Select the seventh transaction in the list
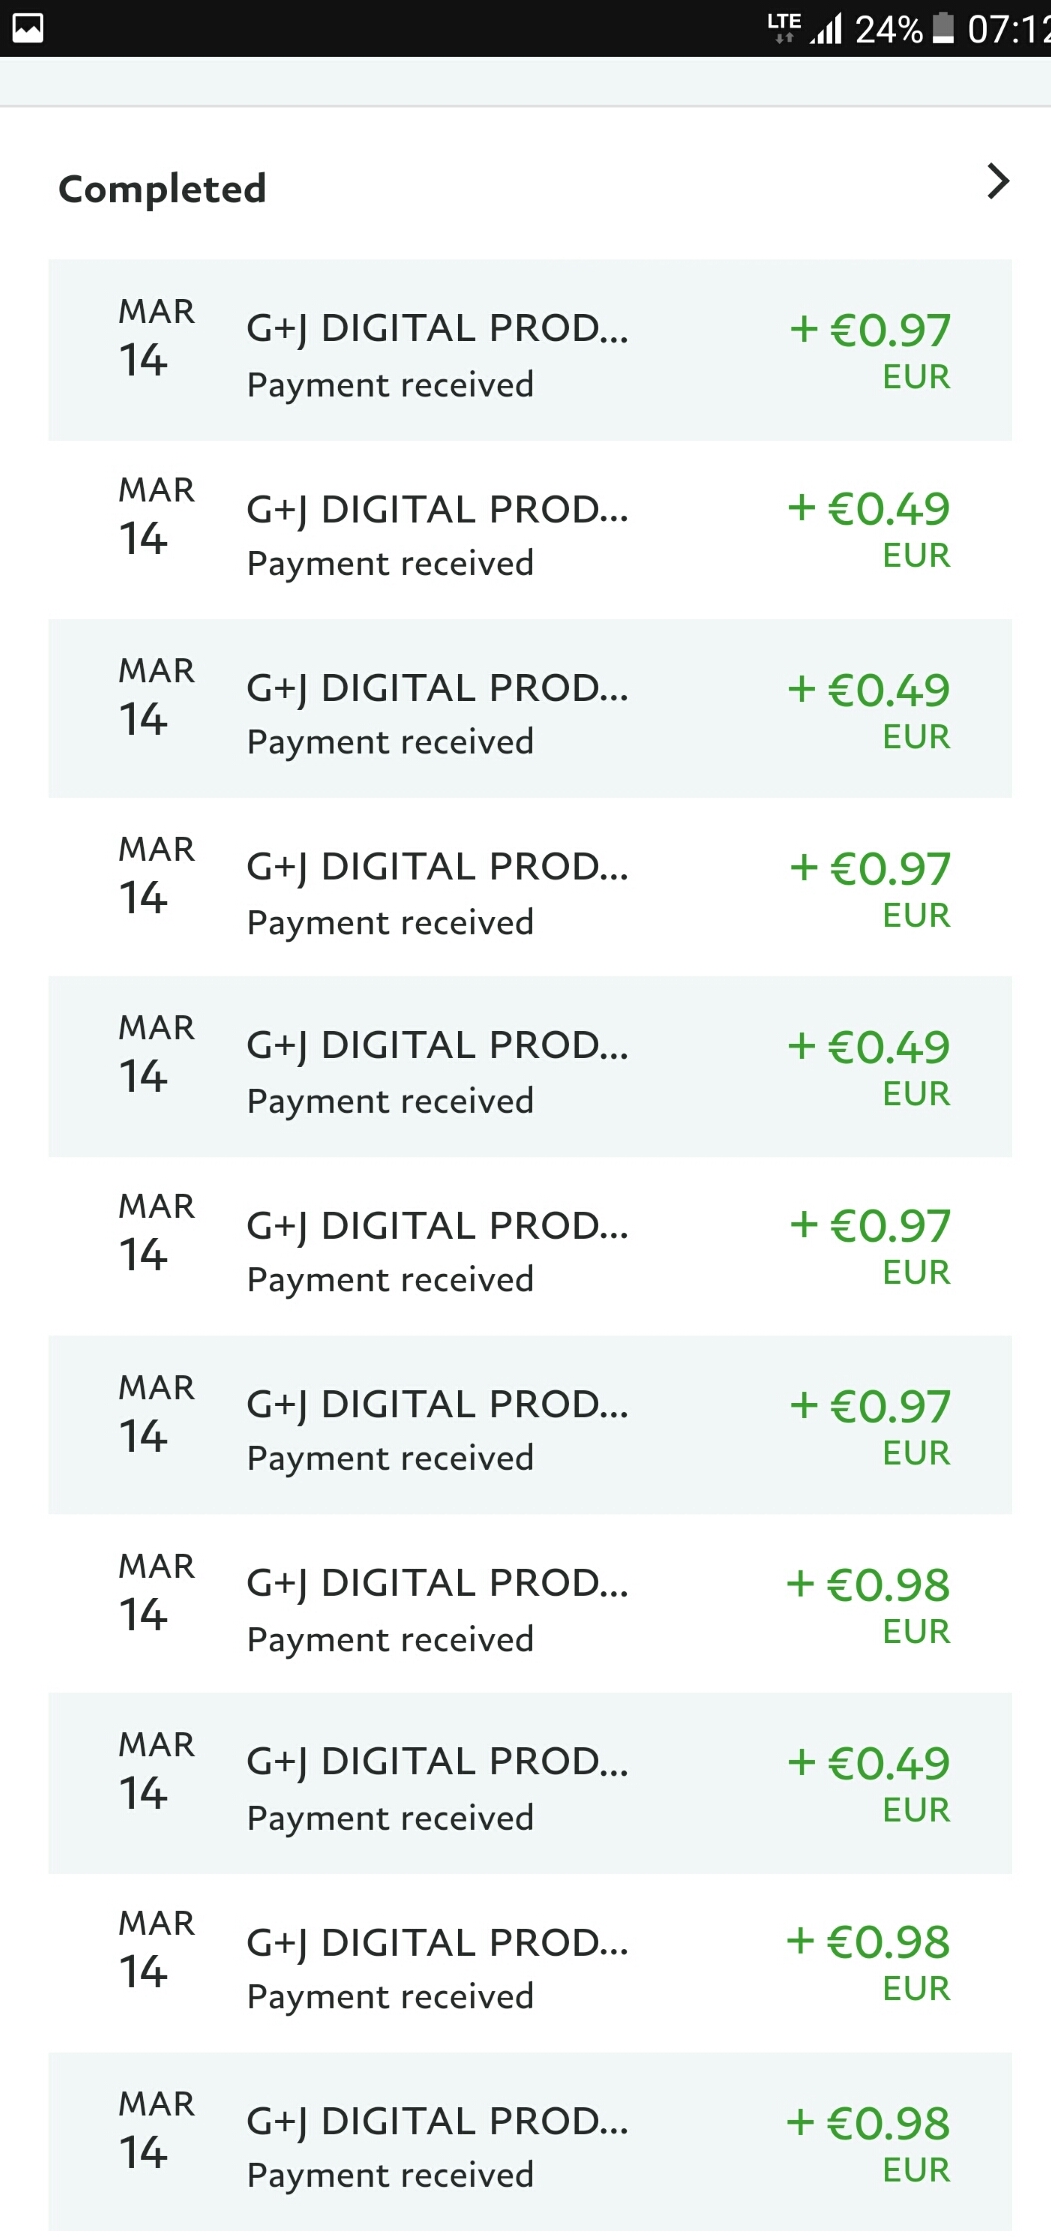Viewport: 1051px width, 2237px height. [x=530, y=1425]
